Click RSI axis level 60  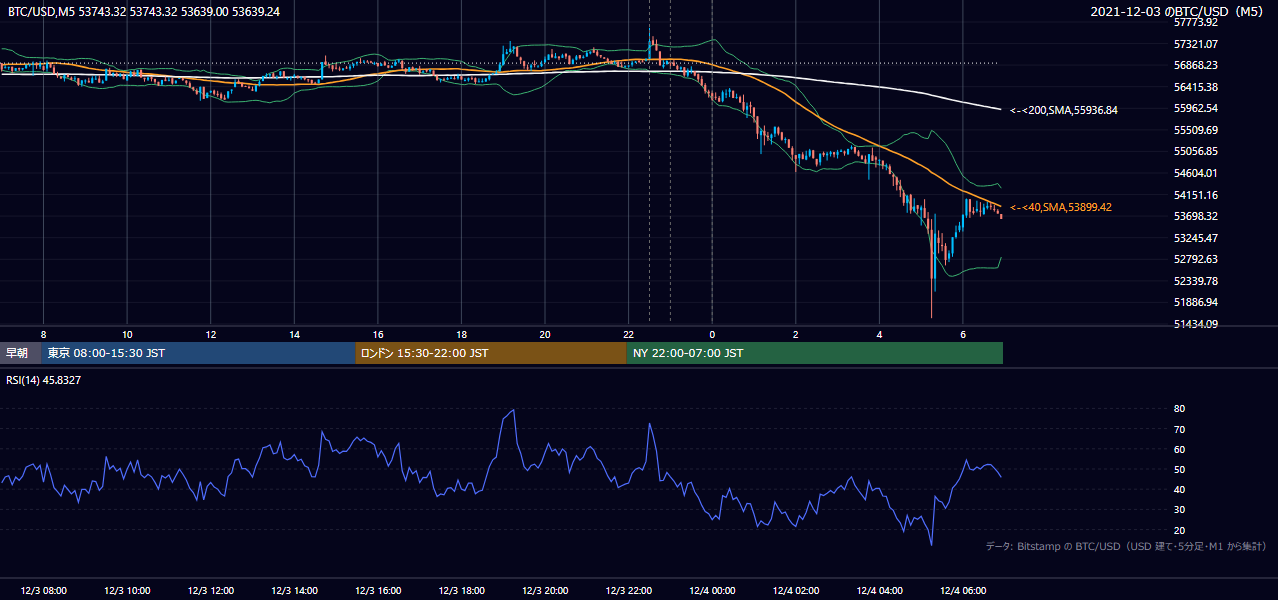coord(1179,449)
